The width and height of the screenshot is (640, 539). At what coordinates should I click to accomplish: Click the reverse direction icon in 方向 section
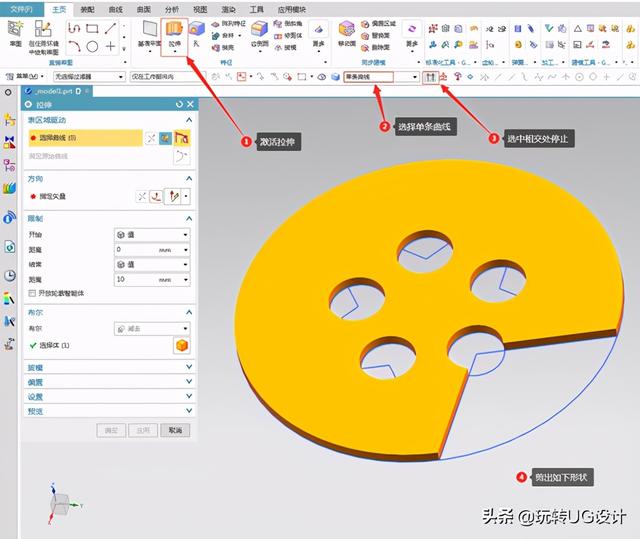pyautogui.click(x=142, y=196)
